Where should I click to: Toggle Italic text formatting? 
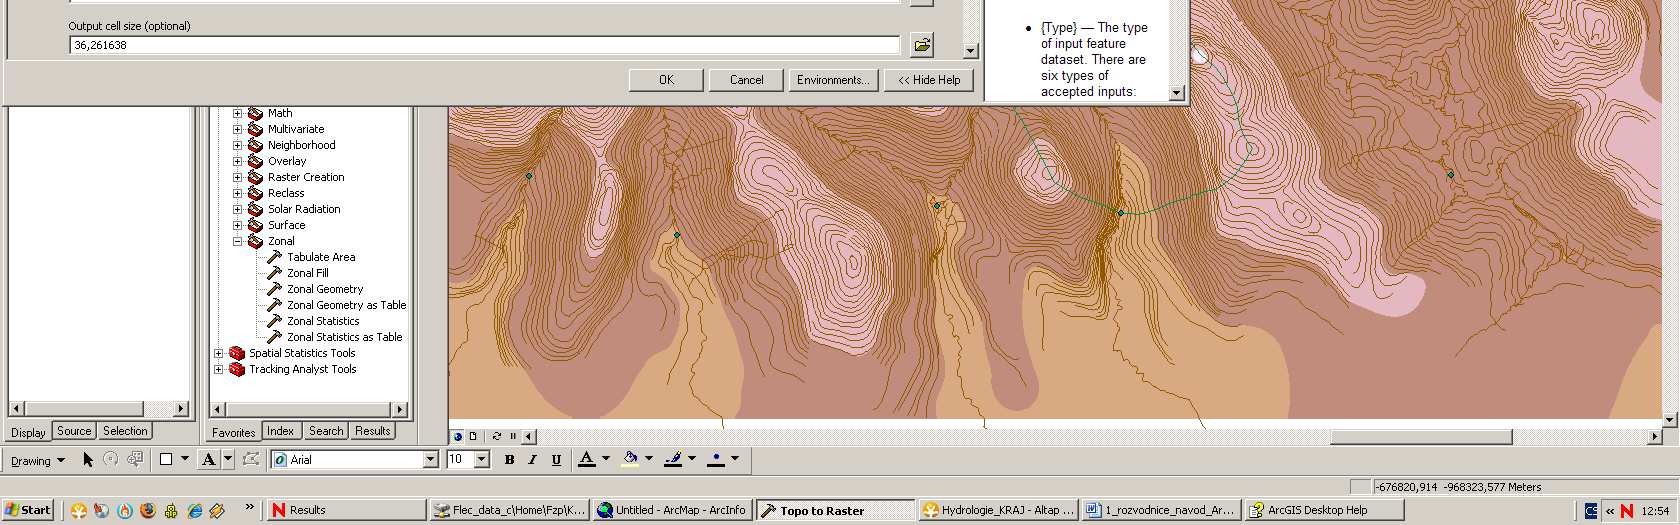[532, 459]
